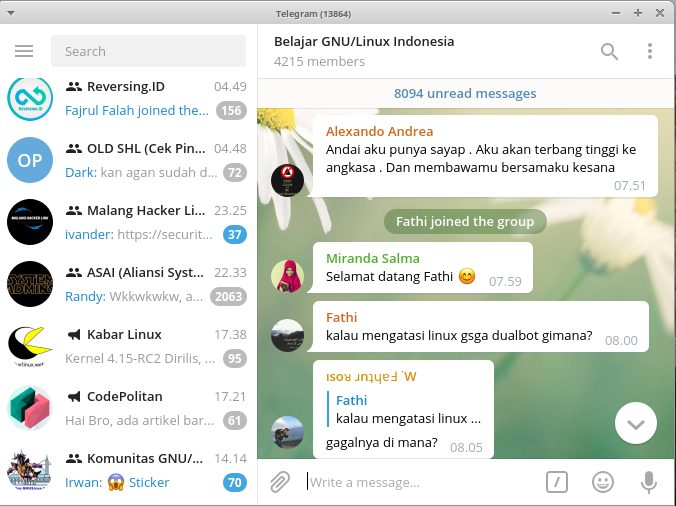Click Alexando Andrea's avatar
The height and width of the screenshot is (506, 676).
287,180
